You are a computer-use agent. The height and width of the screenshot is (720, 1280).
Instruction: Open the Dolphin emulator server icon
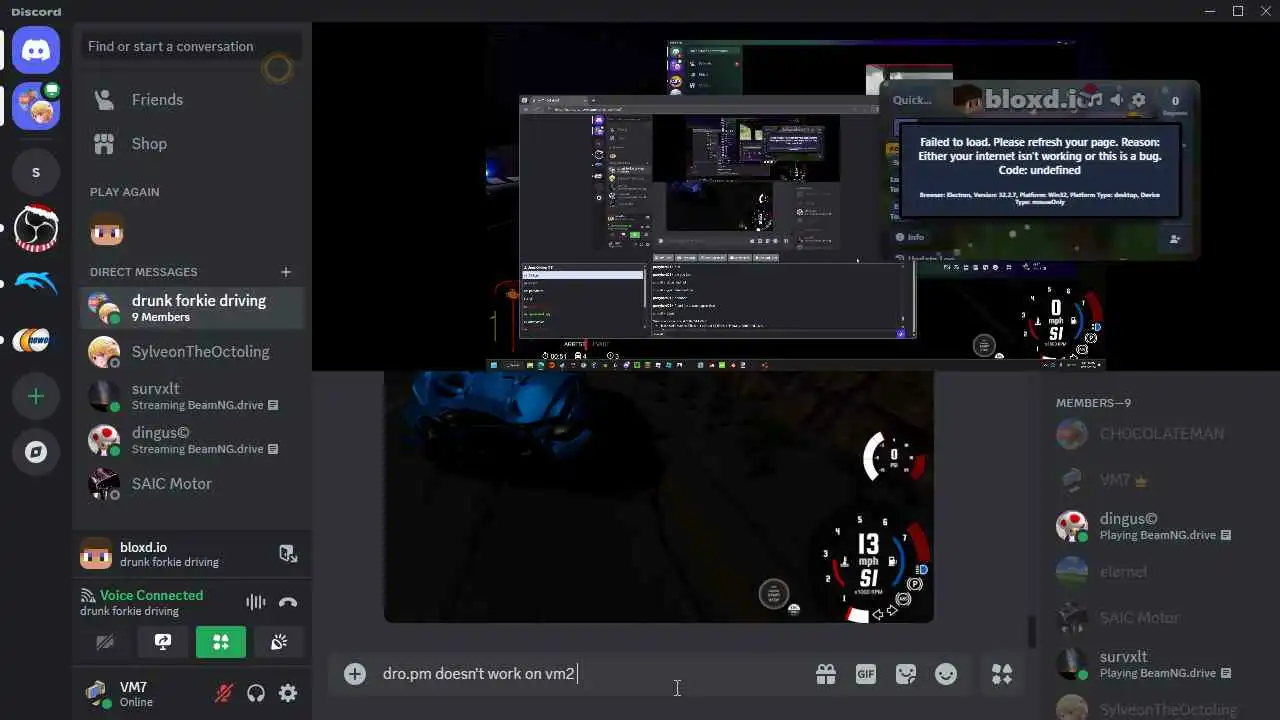pyautogui.click(x=36, y=284)
